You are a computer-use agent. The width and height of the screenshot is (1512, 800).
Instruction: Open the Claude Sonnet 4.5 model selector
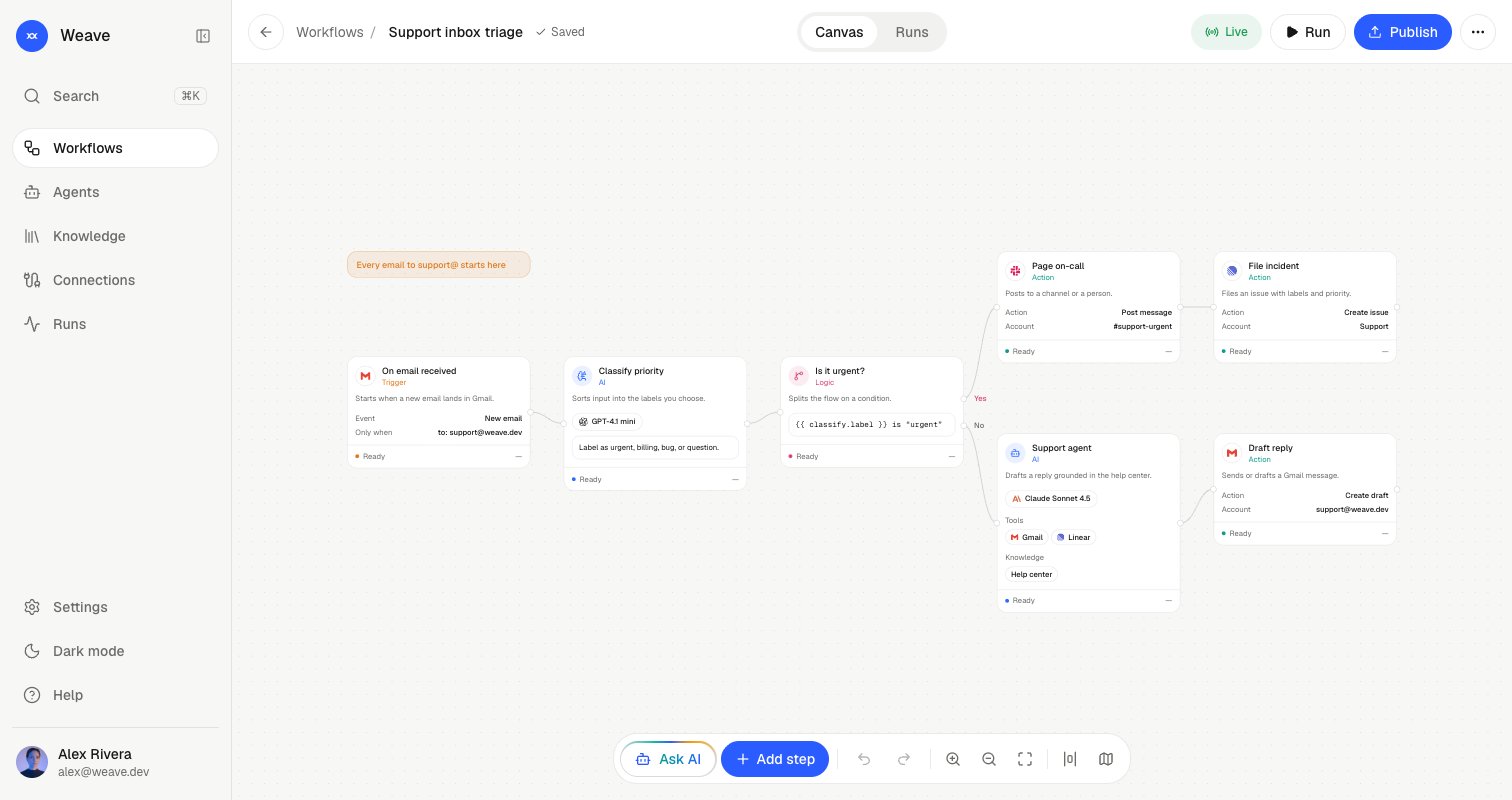(x=1051, y=498)
